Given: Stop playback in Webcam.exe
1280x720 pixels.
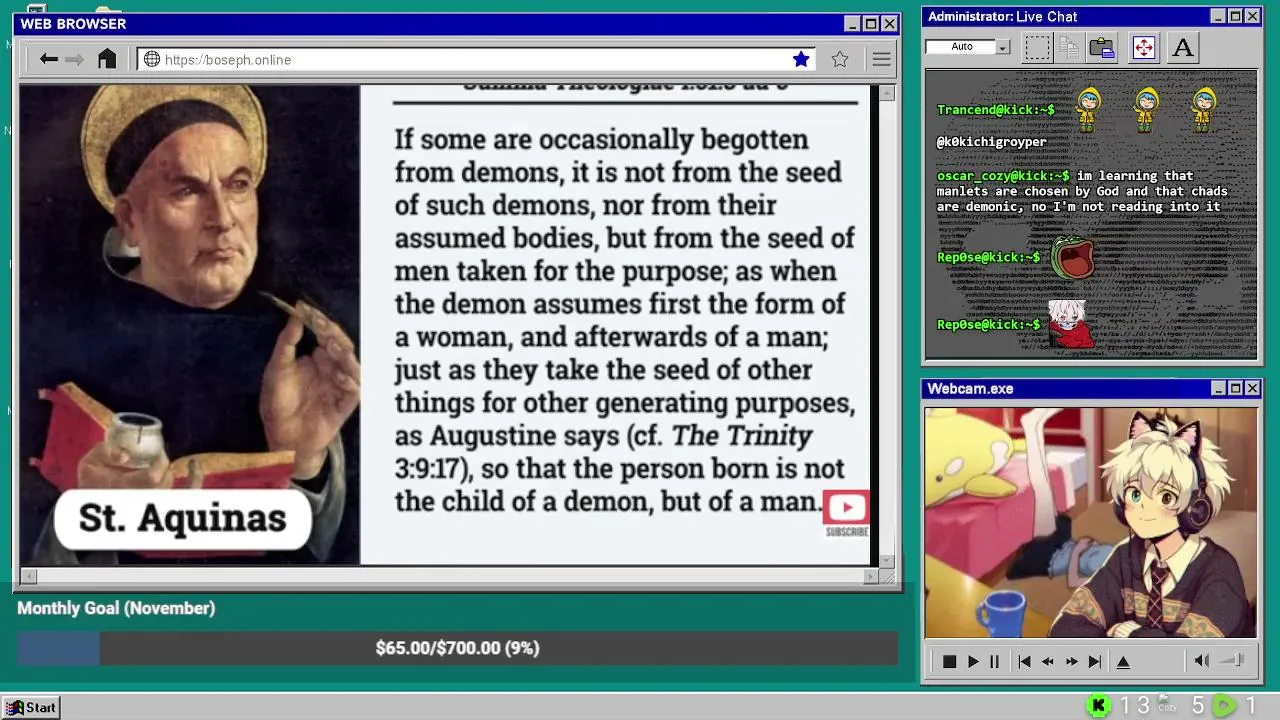Looking at the screenshot, I should point(949,662).
